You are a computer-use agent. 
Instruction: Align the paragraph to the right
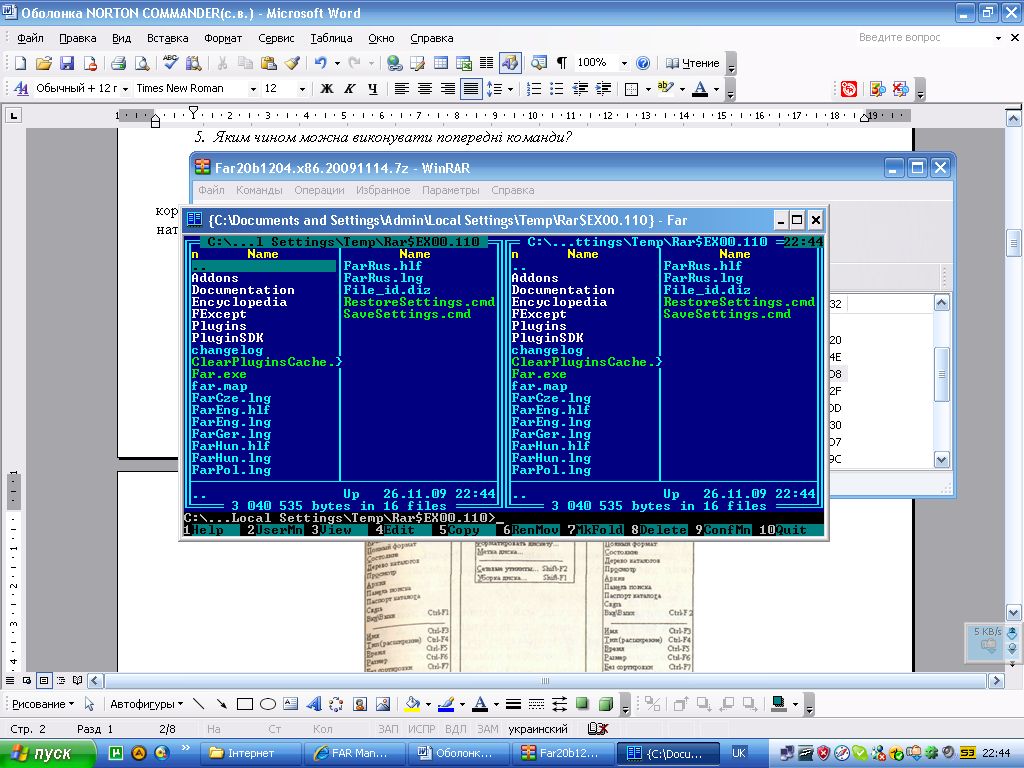coord(447,88)
